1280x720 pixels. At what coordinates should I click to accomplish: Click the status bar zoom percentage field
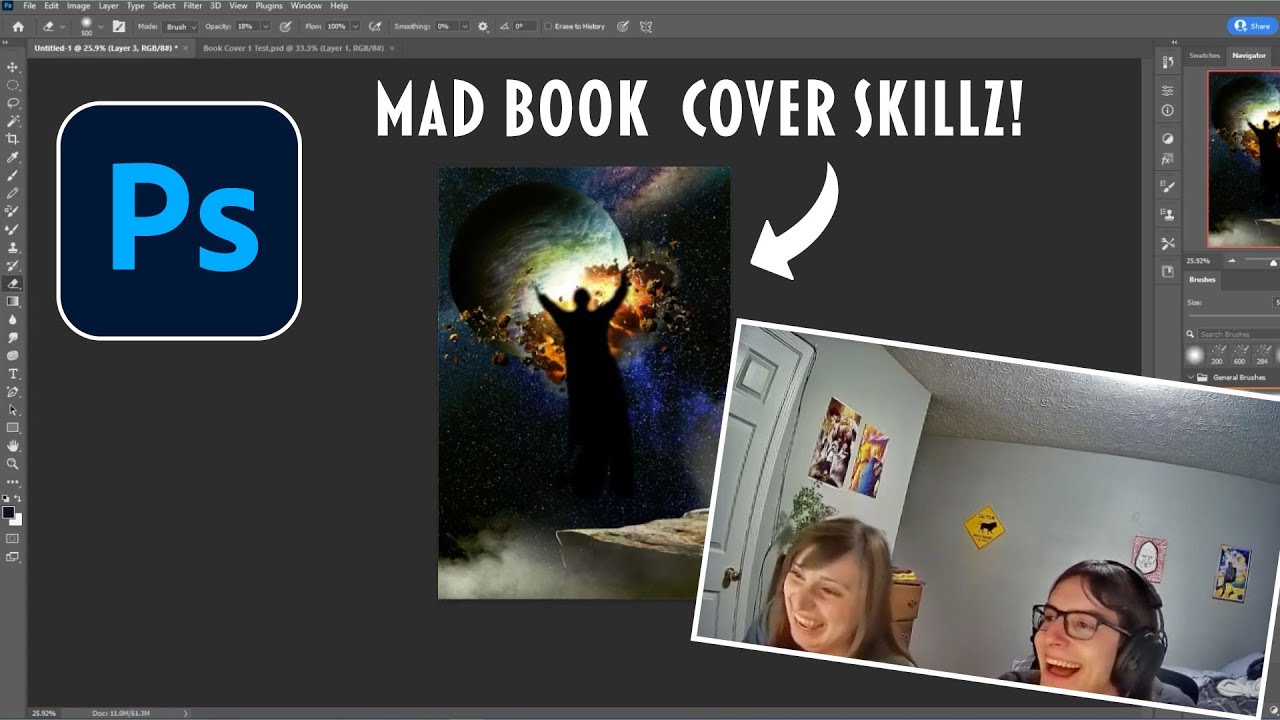coord(44,713)
